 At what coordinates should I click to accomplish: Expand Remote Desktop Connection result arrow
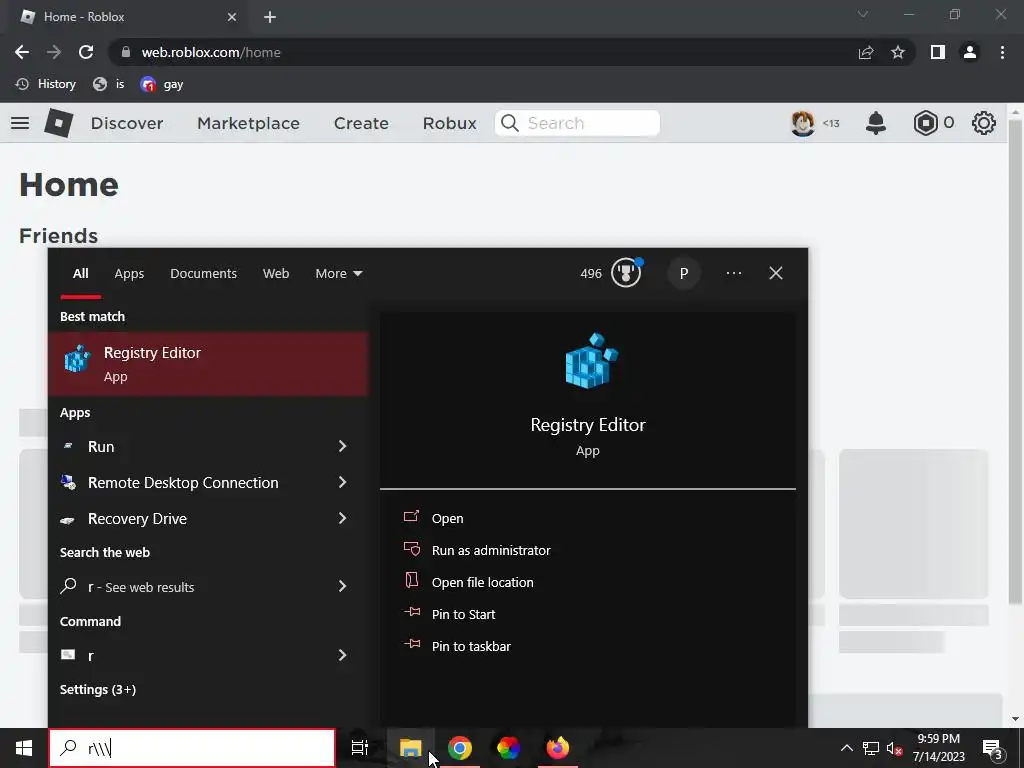click(342, 482)
